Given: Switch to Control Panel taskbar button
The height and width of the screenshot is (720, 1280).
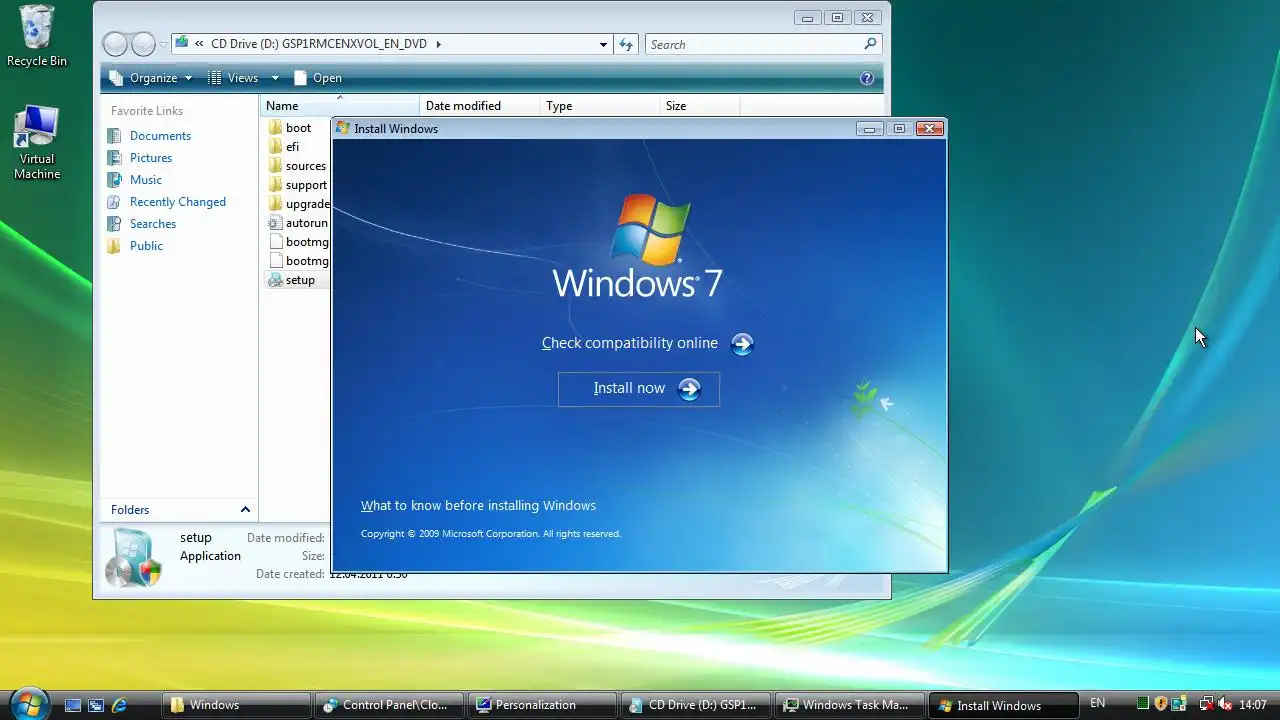Looking at the screenshot, I should coord(388,705).
